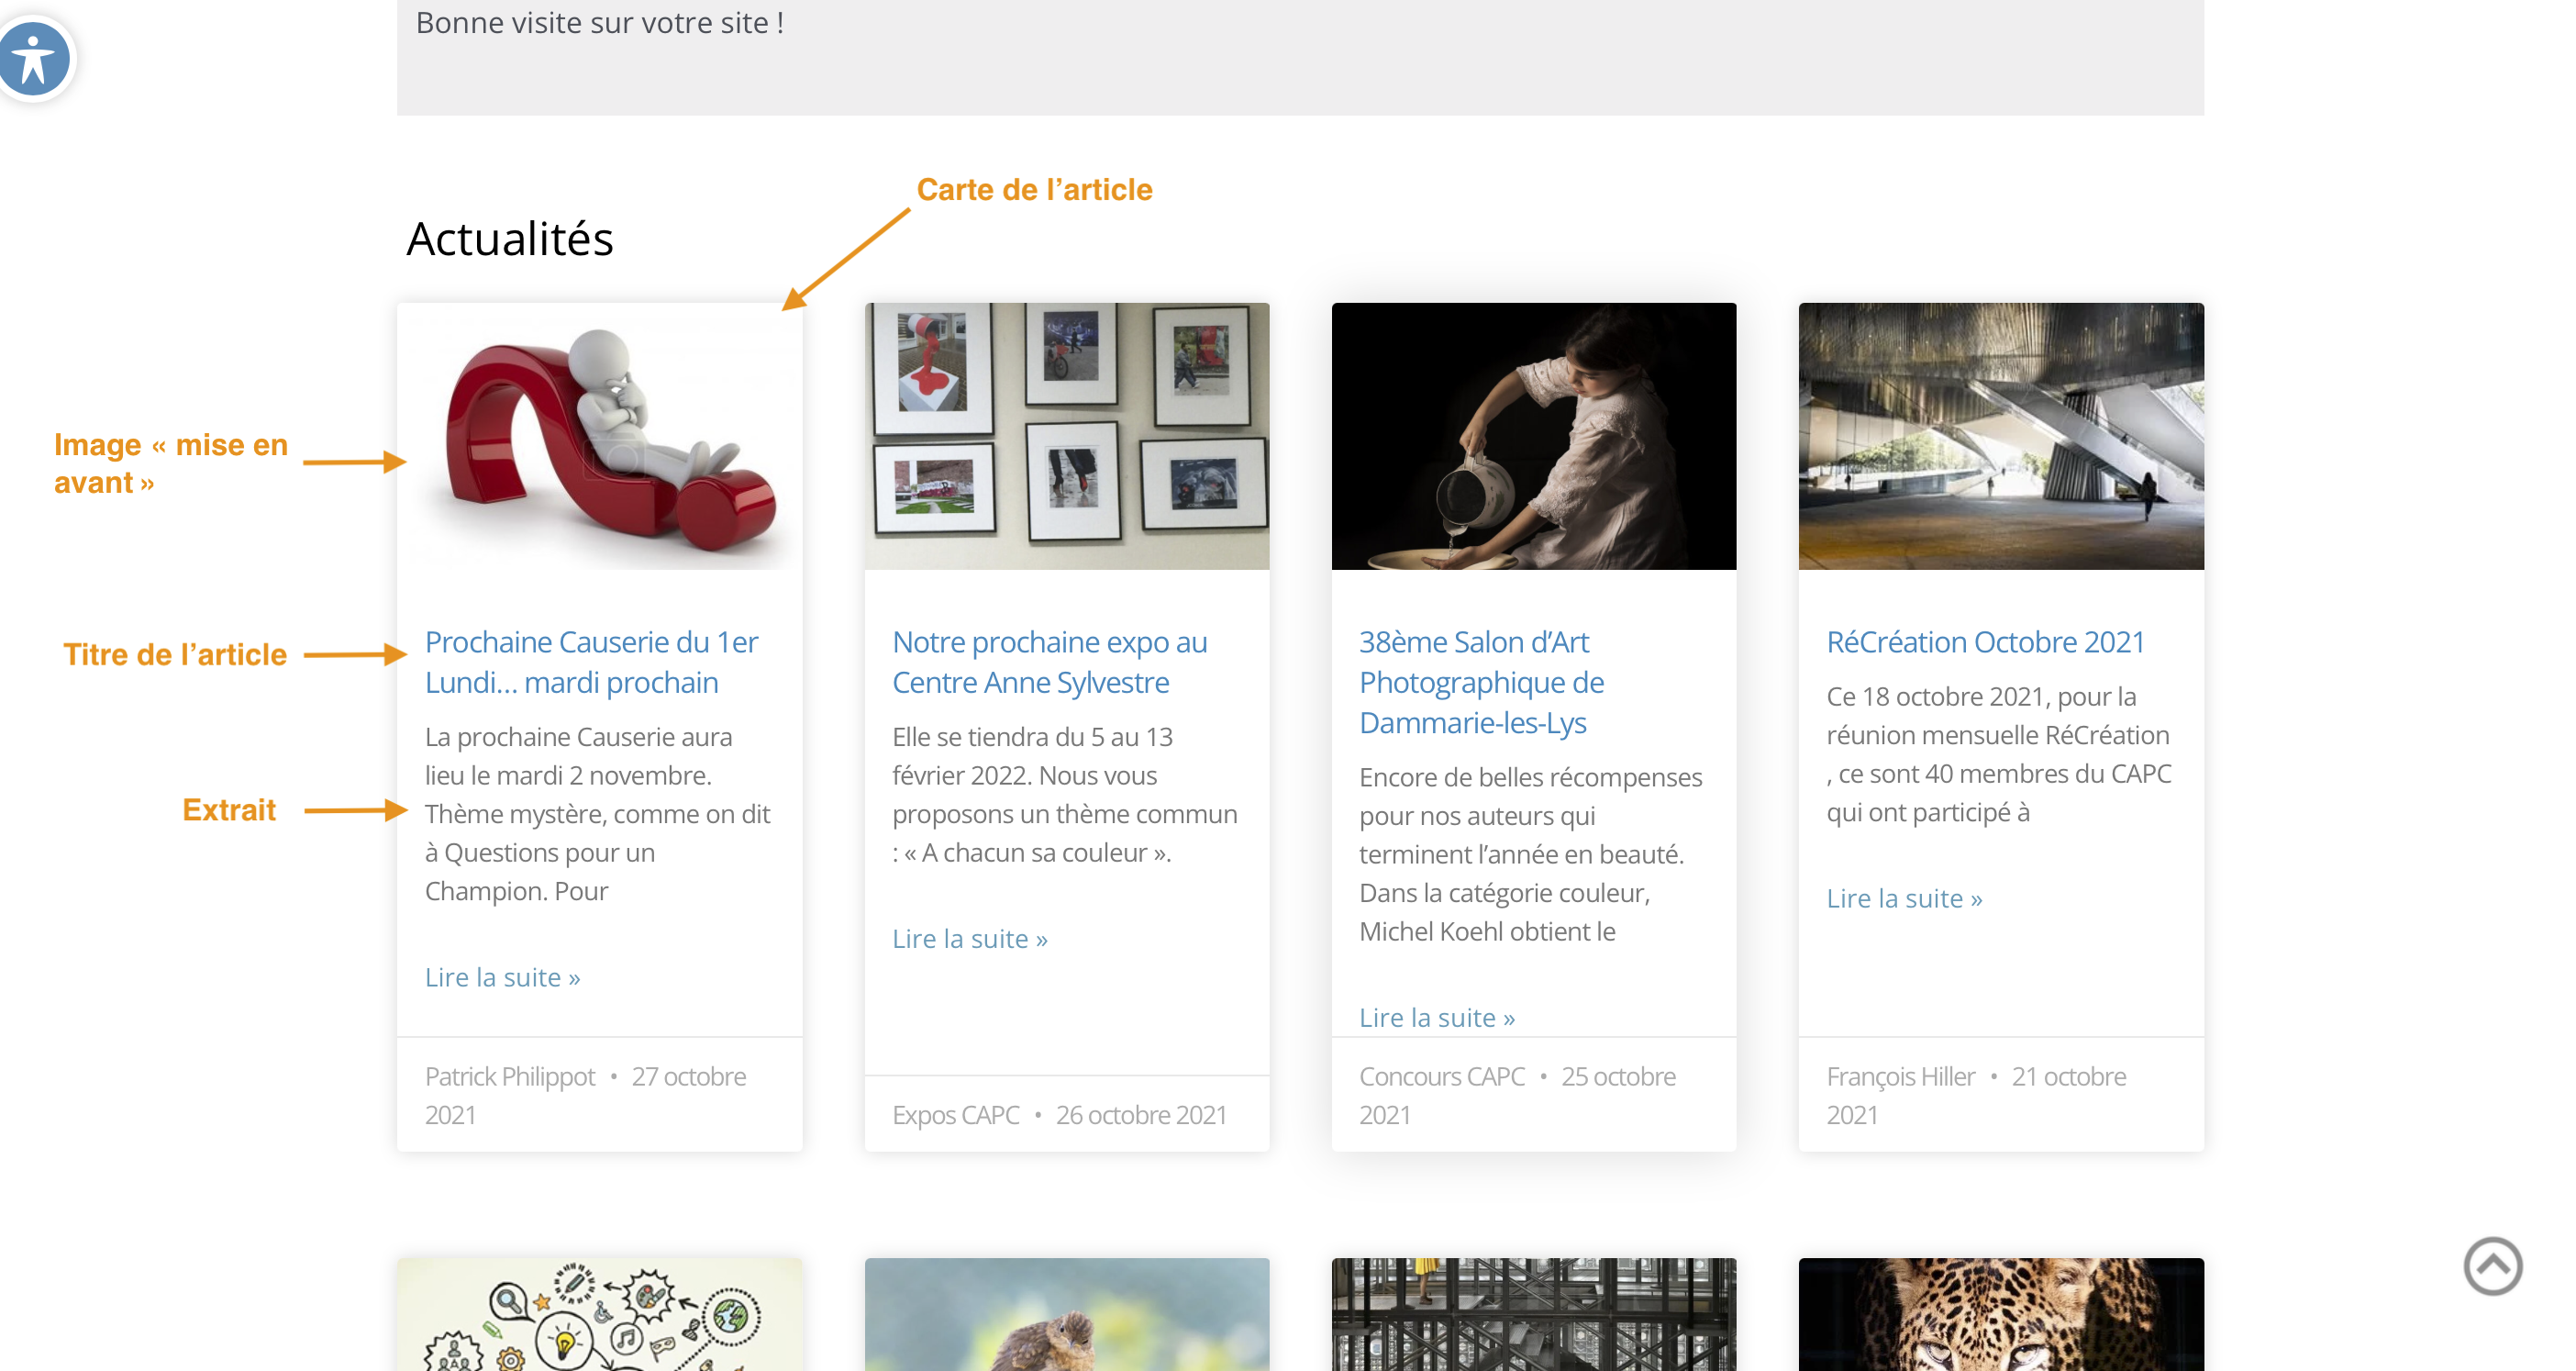Click the excerpt starting 'La prochaine Causerie aura'
The image size is (2576, 1371).
click(597, 814)
